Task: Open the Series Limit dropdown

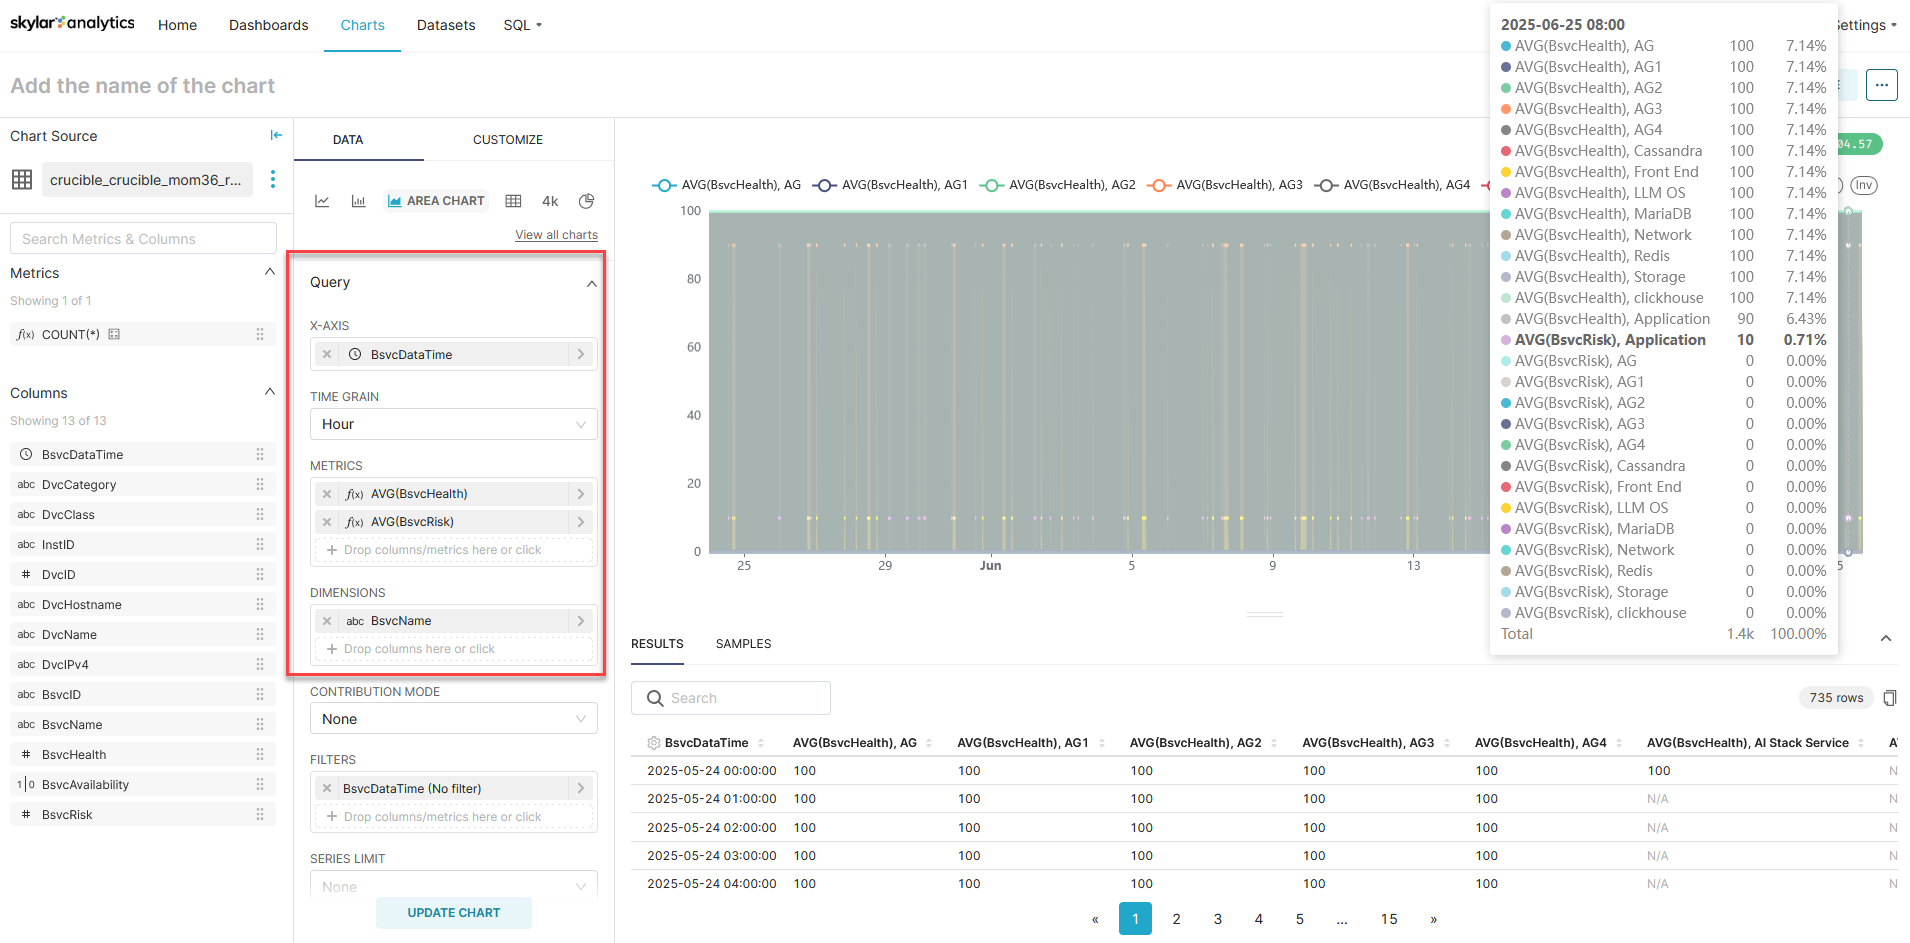Action: [x=454, y=885]
